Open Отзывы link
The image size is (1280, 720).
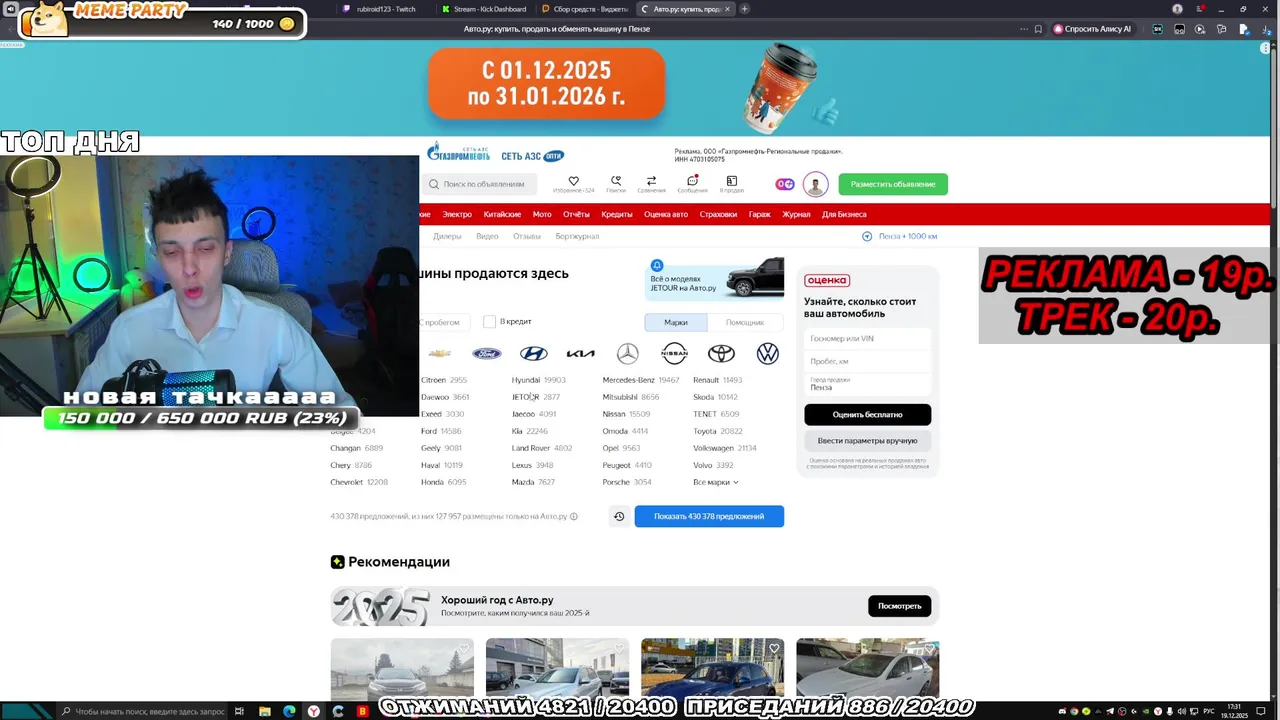(x=526, y=236)
